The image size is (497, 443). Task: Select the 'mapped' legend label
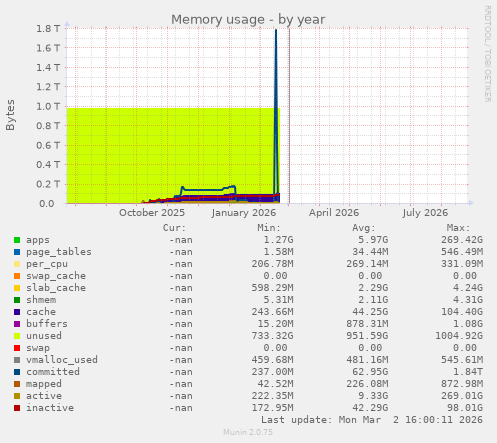click(x=44, y=384)
